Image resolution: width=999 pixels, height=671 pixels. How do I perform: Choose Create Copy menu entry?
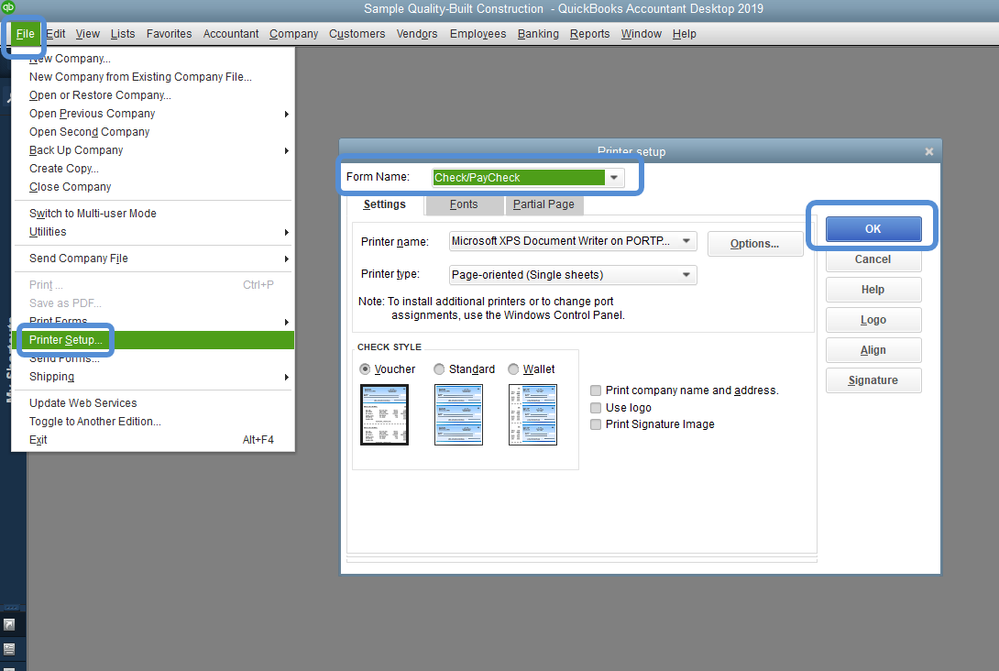click(x=153, y=168)
